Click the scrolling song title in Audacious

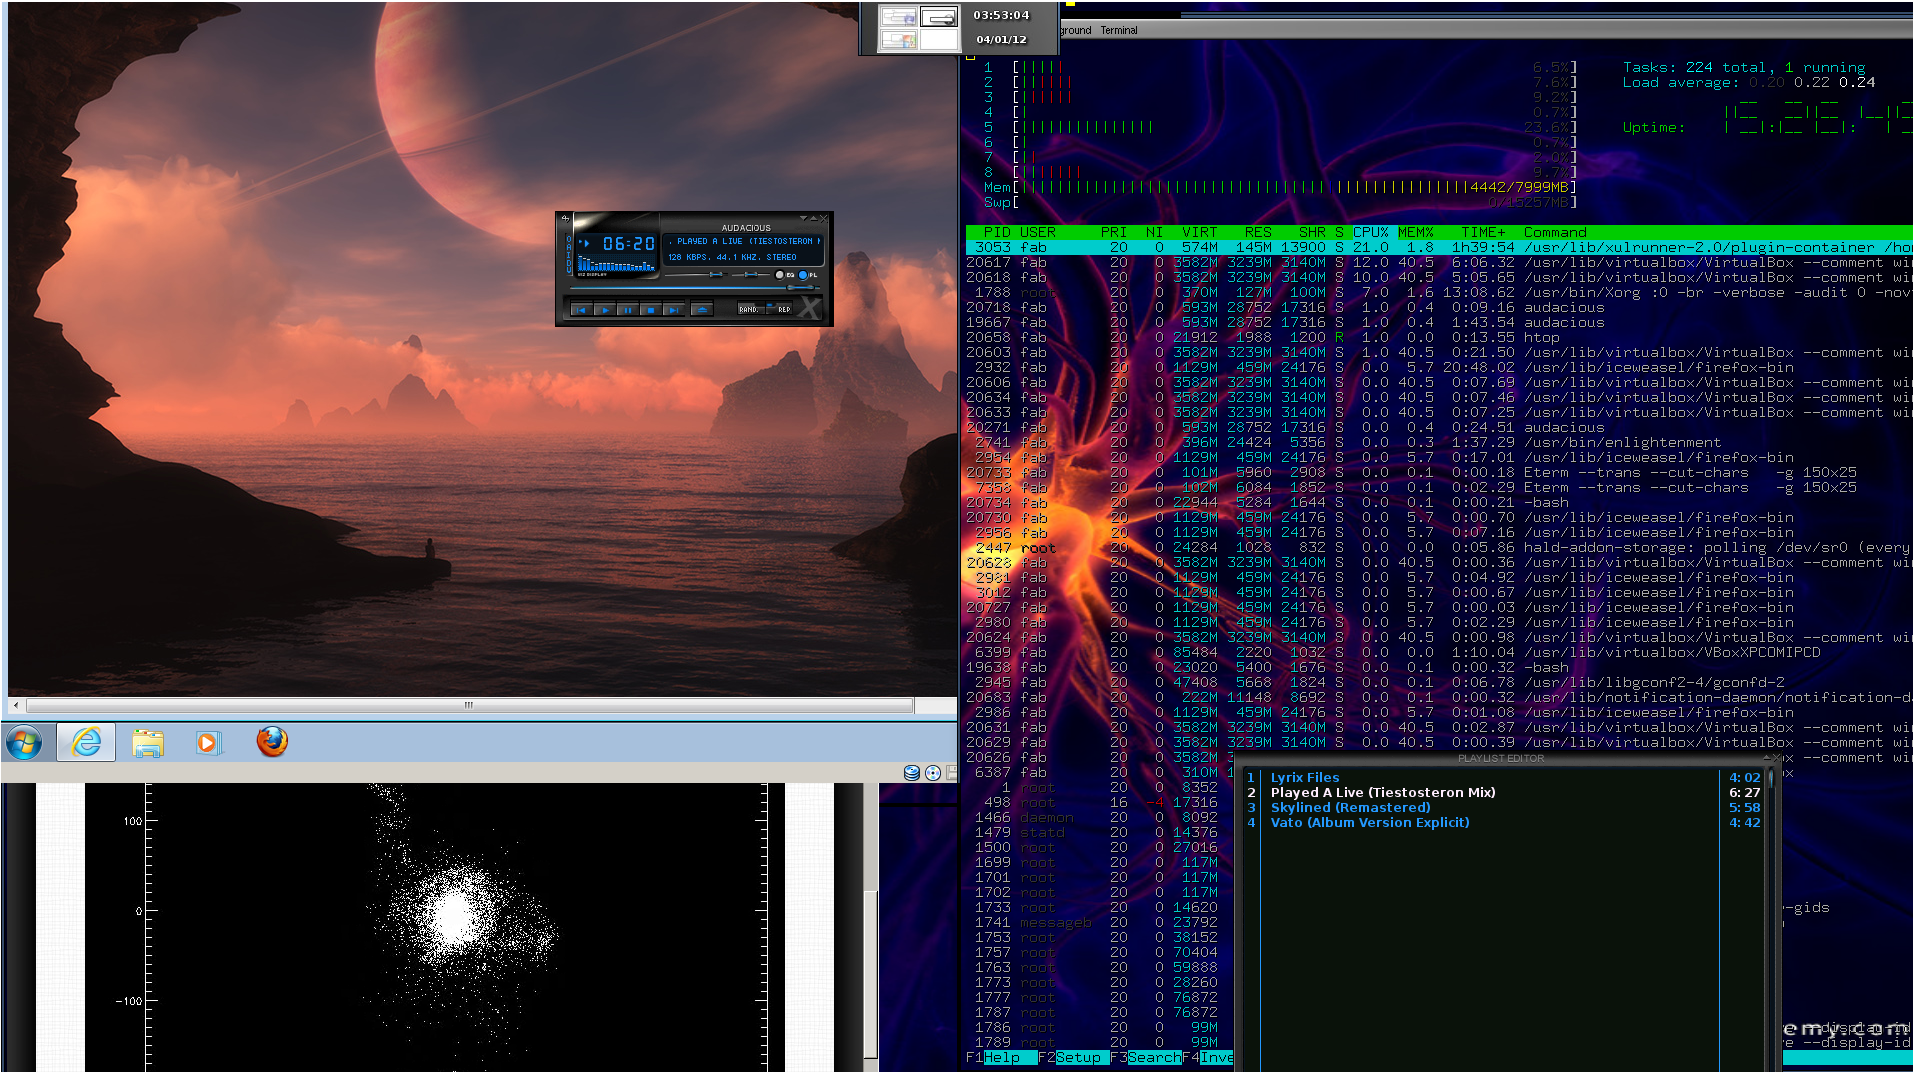tap(745, 241)
